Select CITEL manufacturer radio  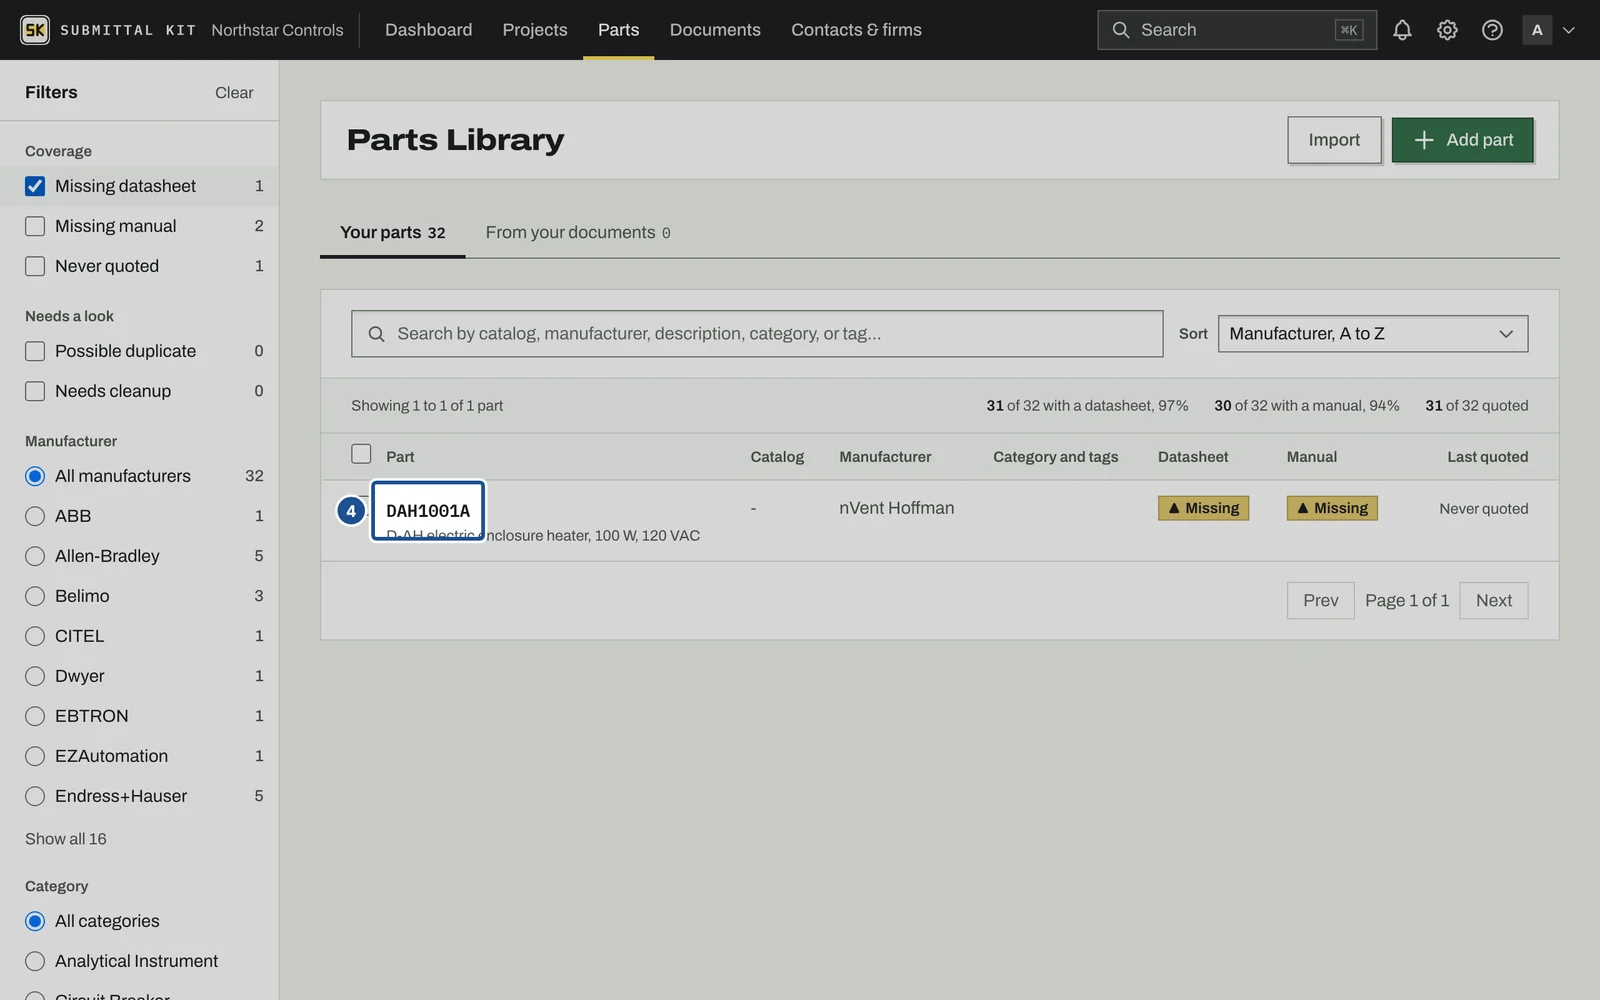(35, 636)
